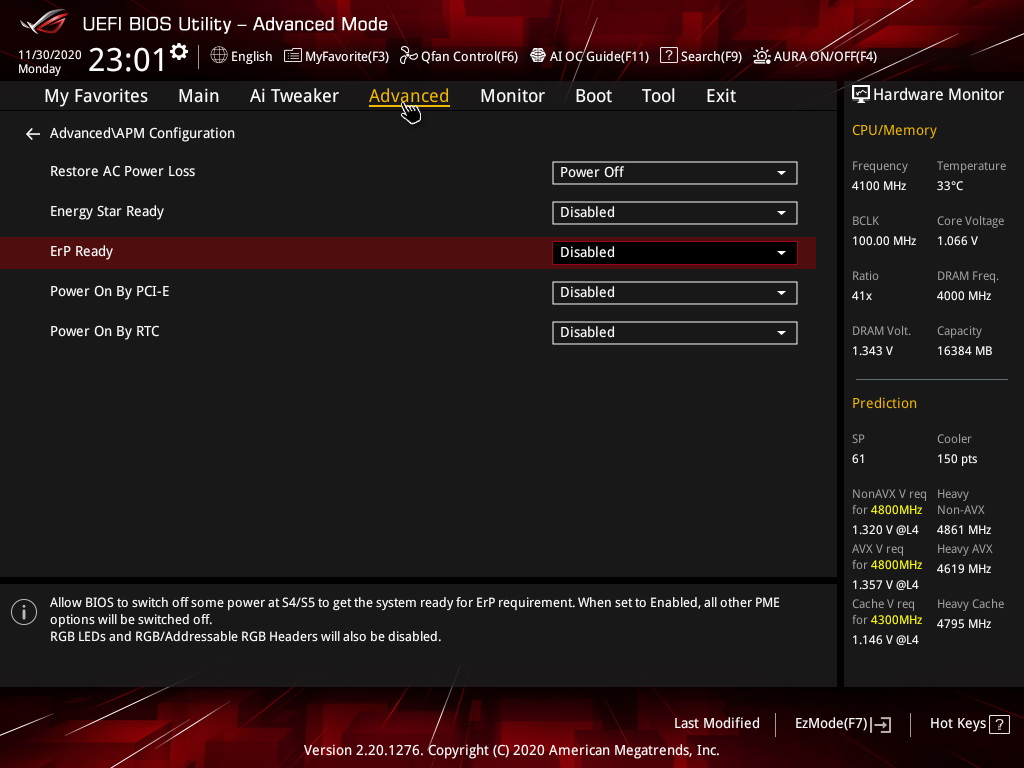
Task: Open Search(F9)
Action: (x=701, y=56)
